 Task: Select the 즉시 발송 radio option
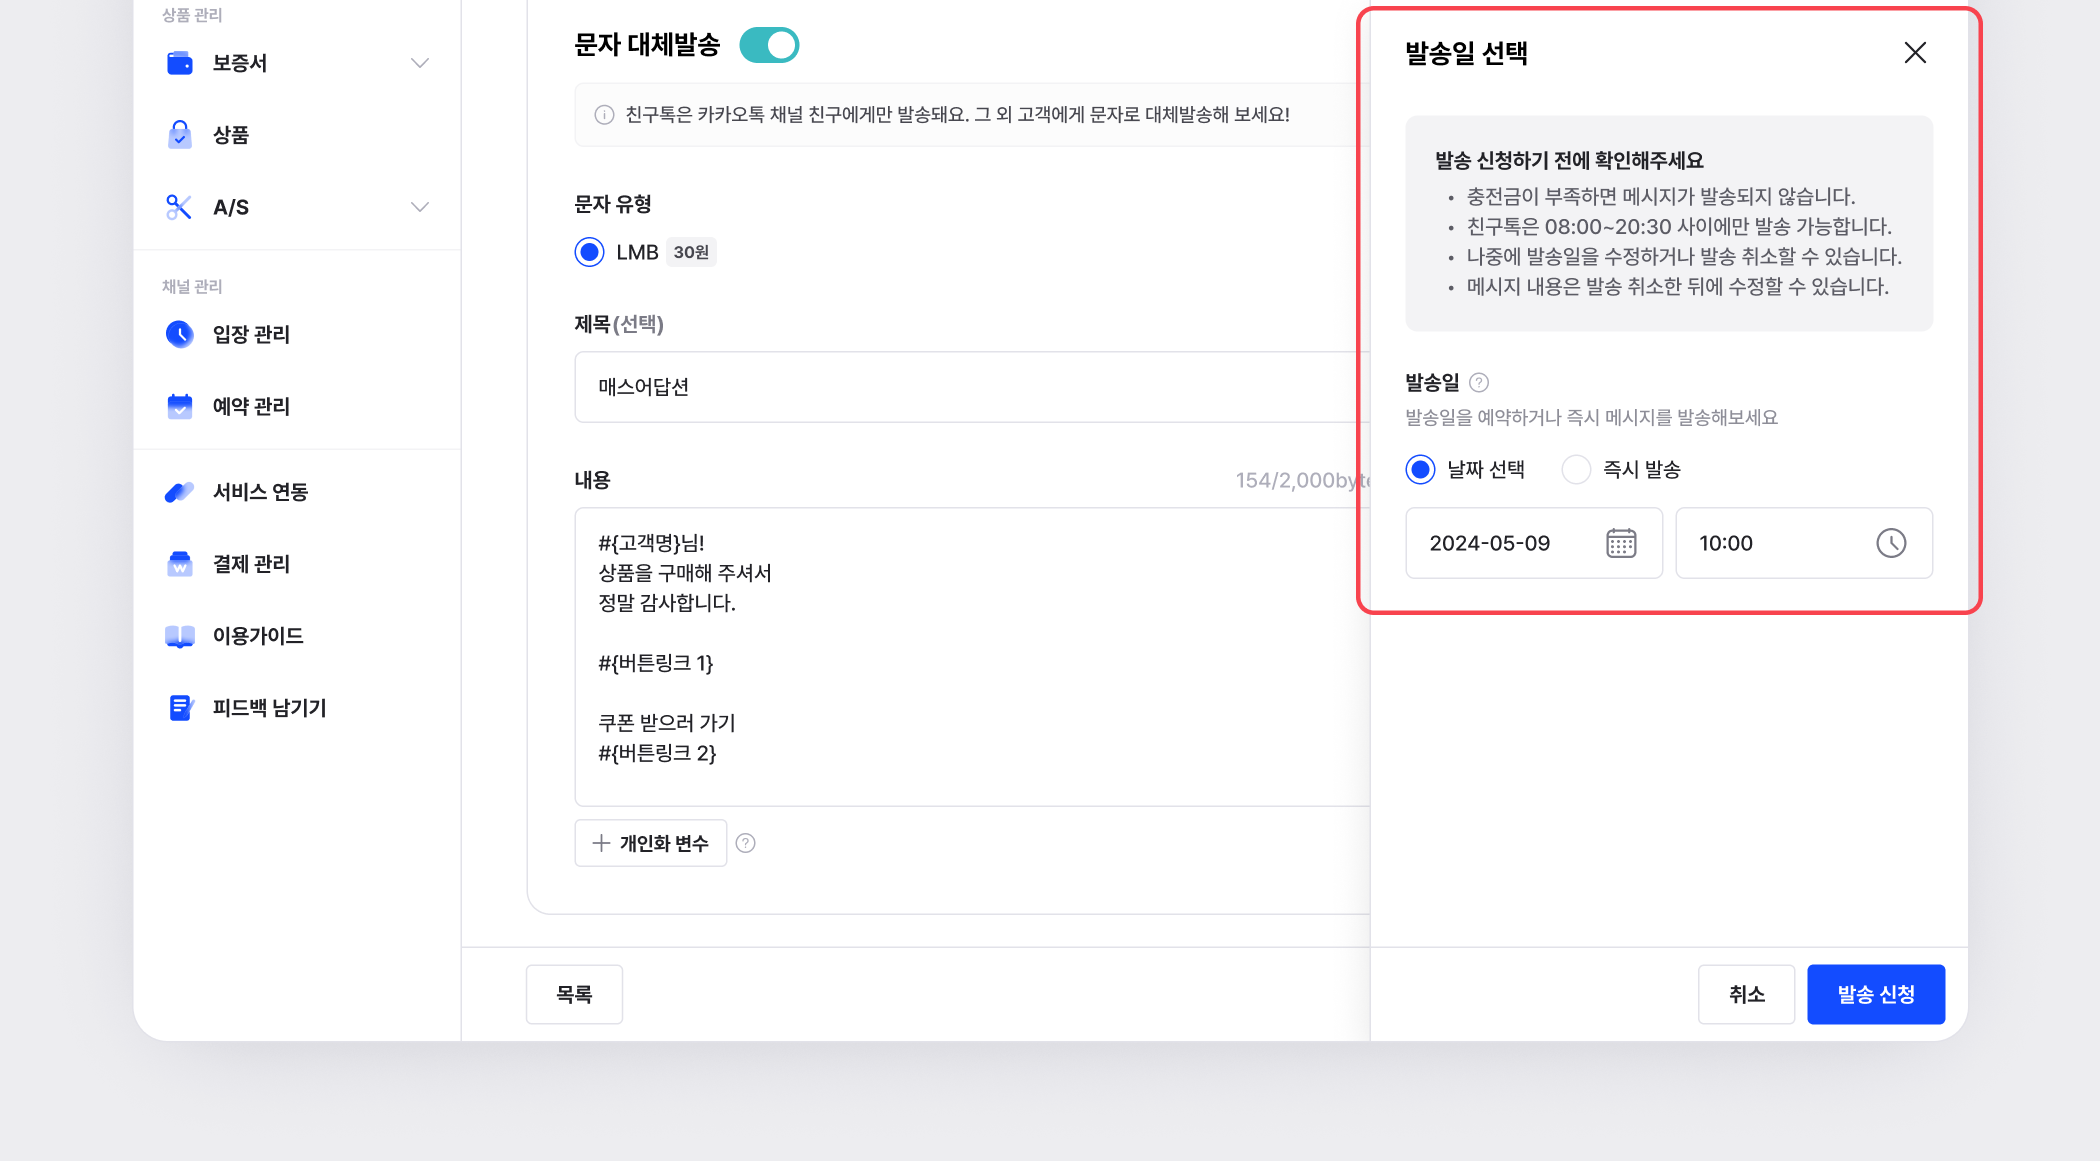coord(1576,469)
